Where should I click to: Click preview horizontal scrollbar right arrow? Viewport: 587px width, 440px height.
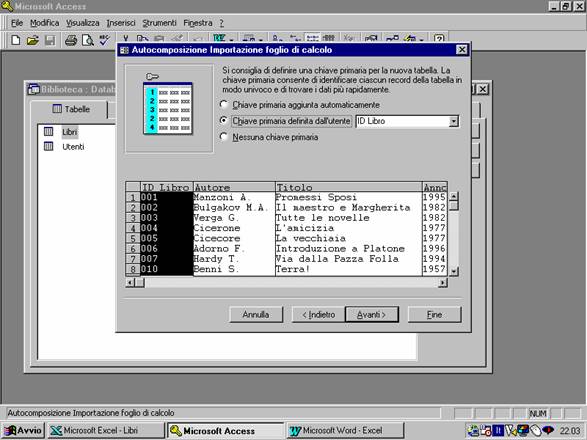[443, 282]
